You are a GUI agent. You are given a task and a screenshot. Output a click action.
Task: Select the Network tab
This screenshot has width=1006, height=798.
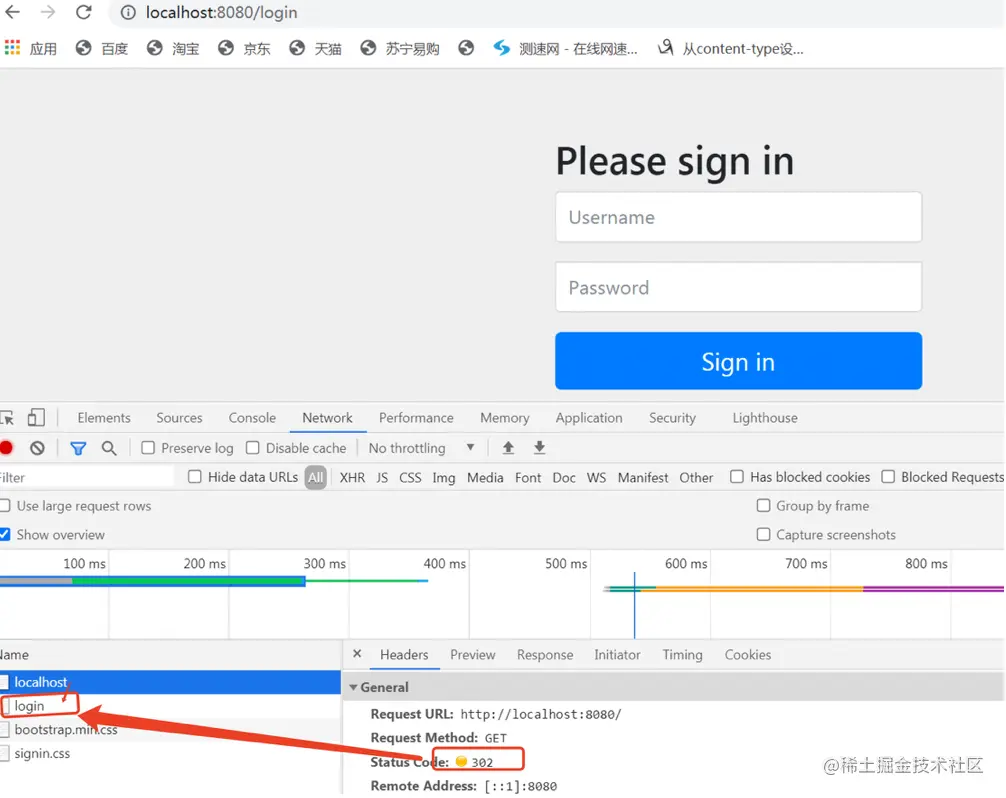pos(327,418)
